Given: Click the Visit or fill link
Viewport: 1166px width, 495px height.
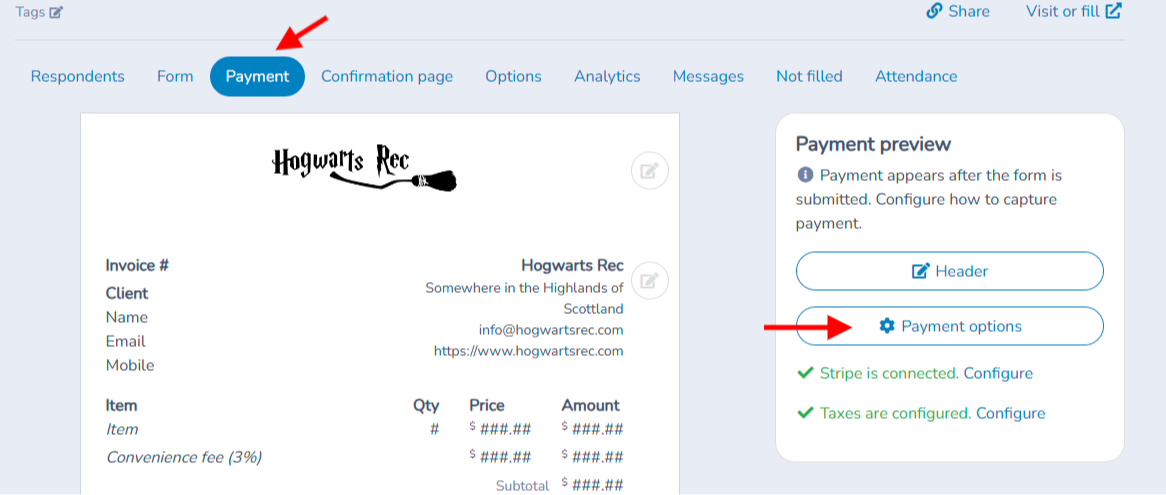Looking at the screenshot, I should pos(1063,11).
